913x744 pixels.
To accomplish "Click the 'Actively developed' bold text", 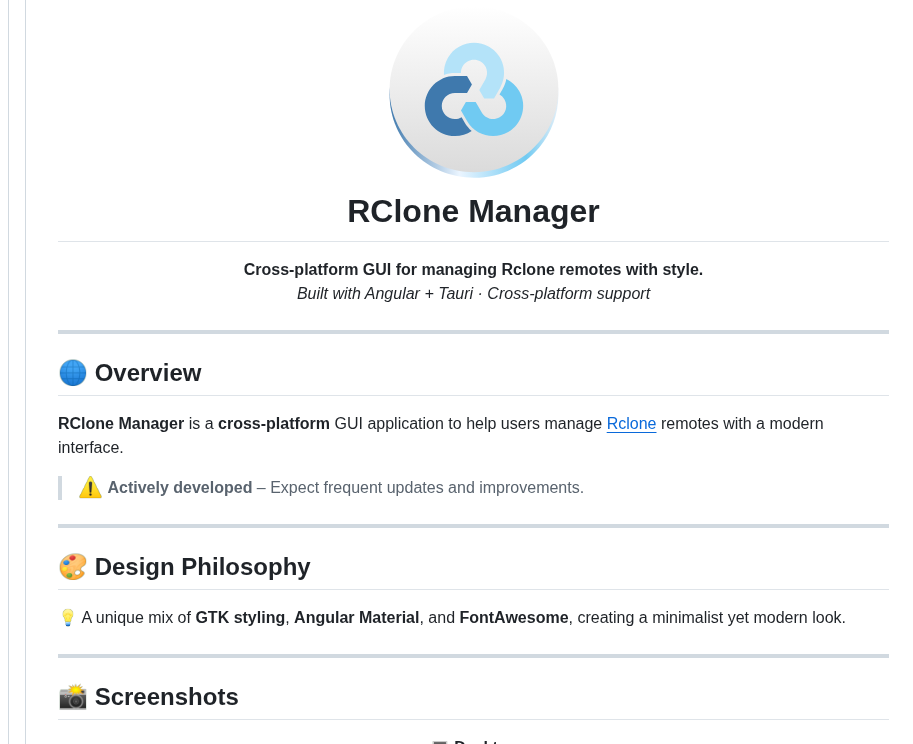I will (x=180, y=488).
